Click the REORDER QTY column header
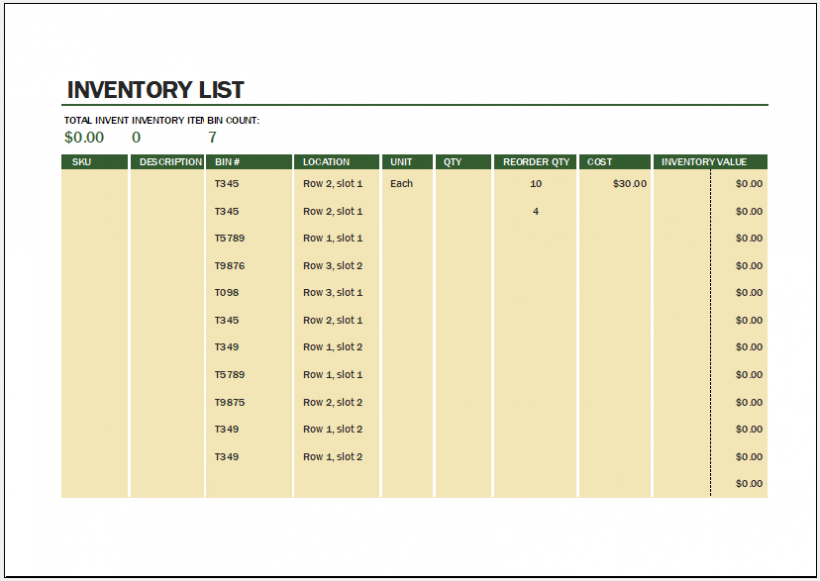 tap(536, 161)
